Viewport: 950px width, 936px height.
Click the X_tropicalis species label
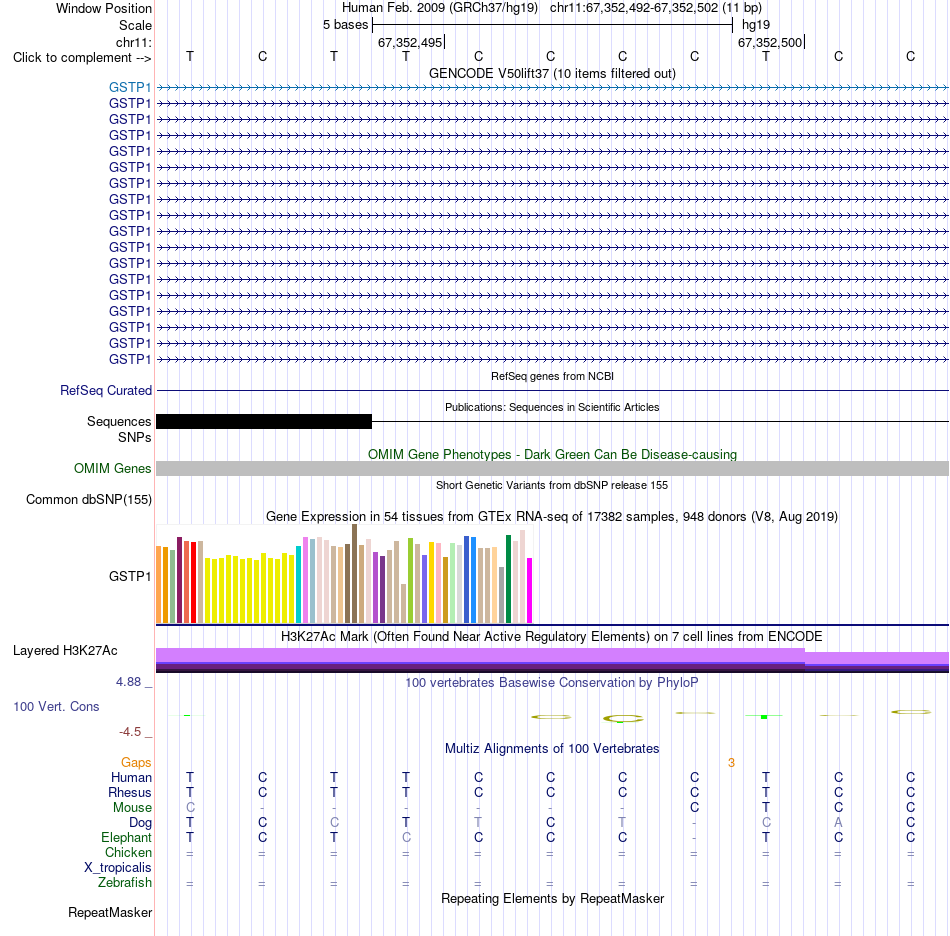[x=118, y=868]
